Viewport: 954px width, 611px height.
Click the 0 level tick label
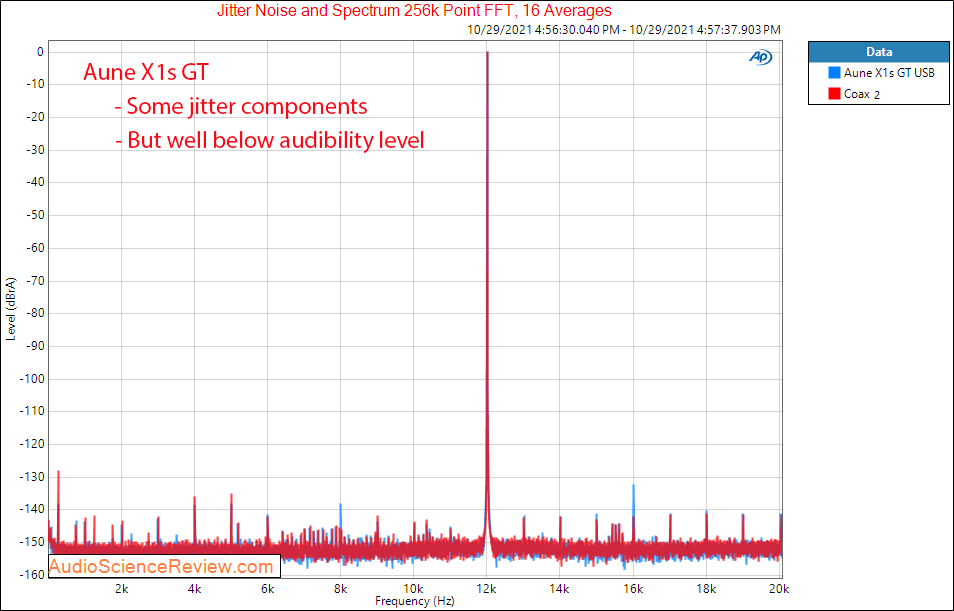pos(40,52)
